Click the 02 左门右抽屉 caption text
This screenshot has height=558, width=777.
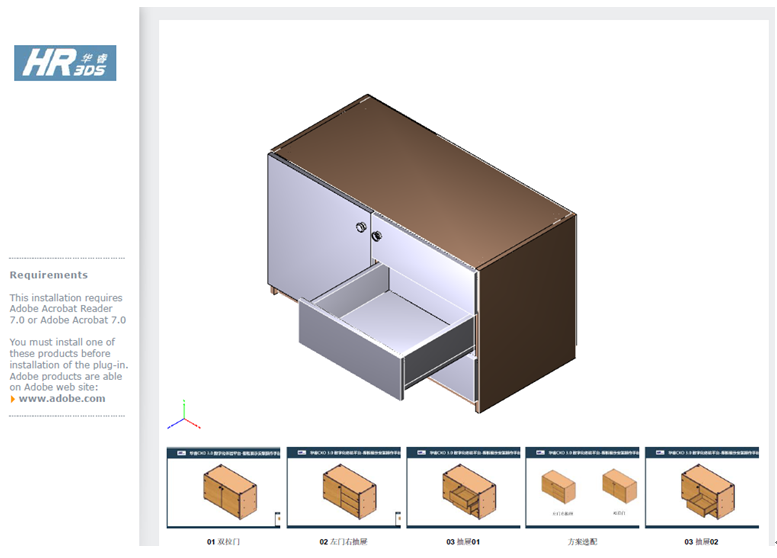(343, 542)
